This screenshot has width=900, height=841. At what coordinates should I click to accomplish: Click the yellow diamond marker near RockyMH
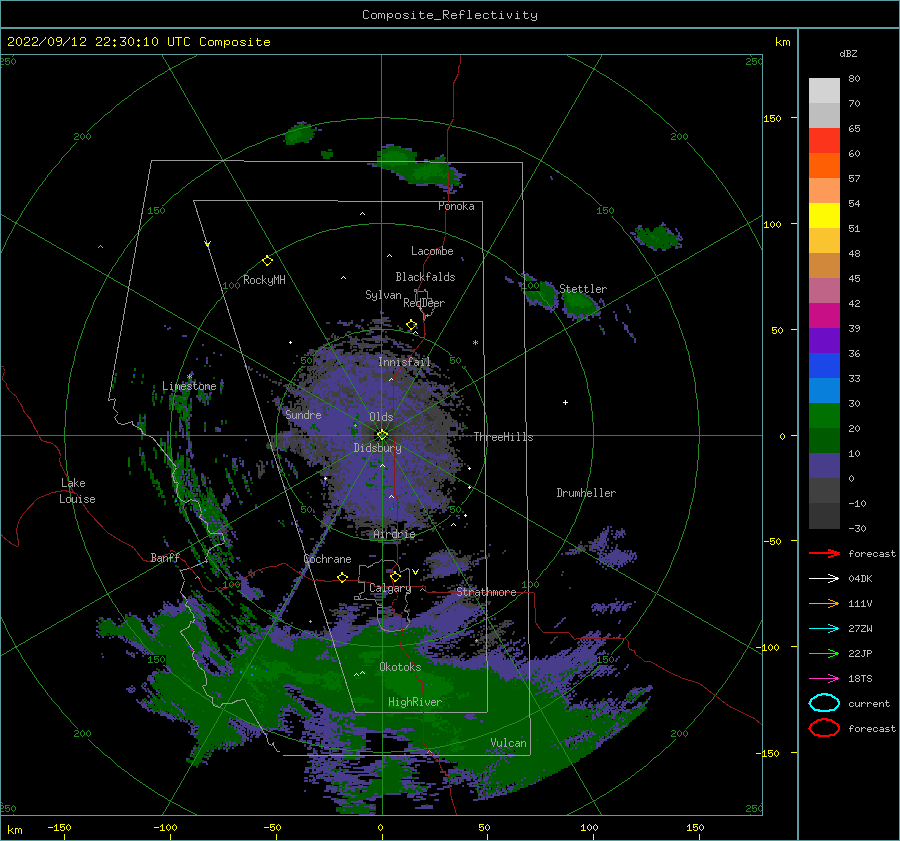point(267,261)
